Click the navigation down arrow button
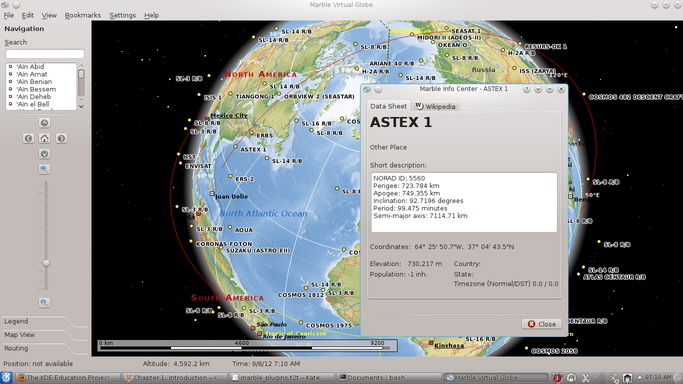 tap(44, 154)
